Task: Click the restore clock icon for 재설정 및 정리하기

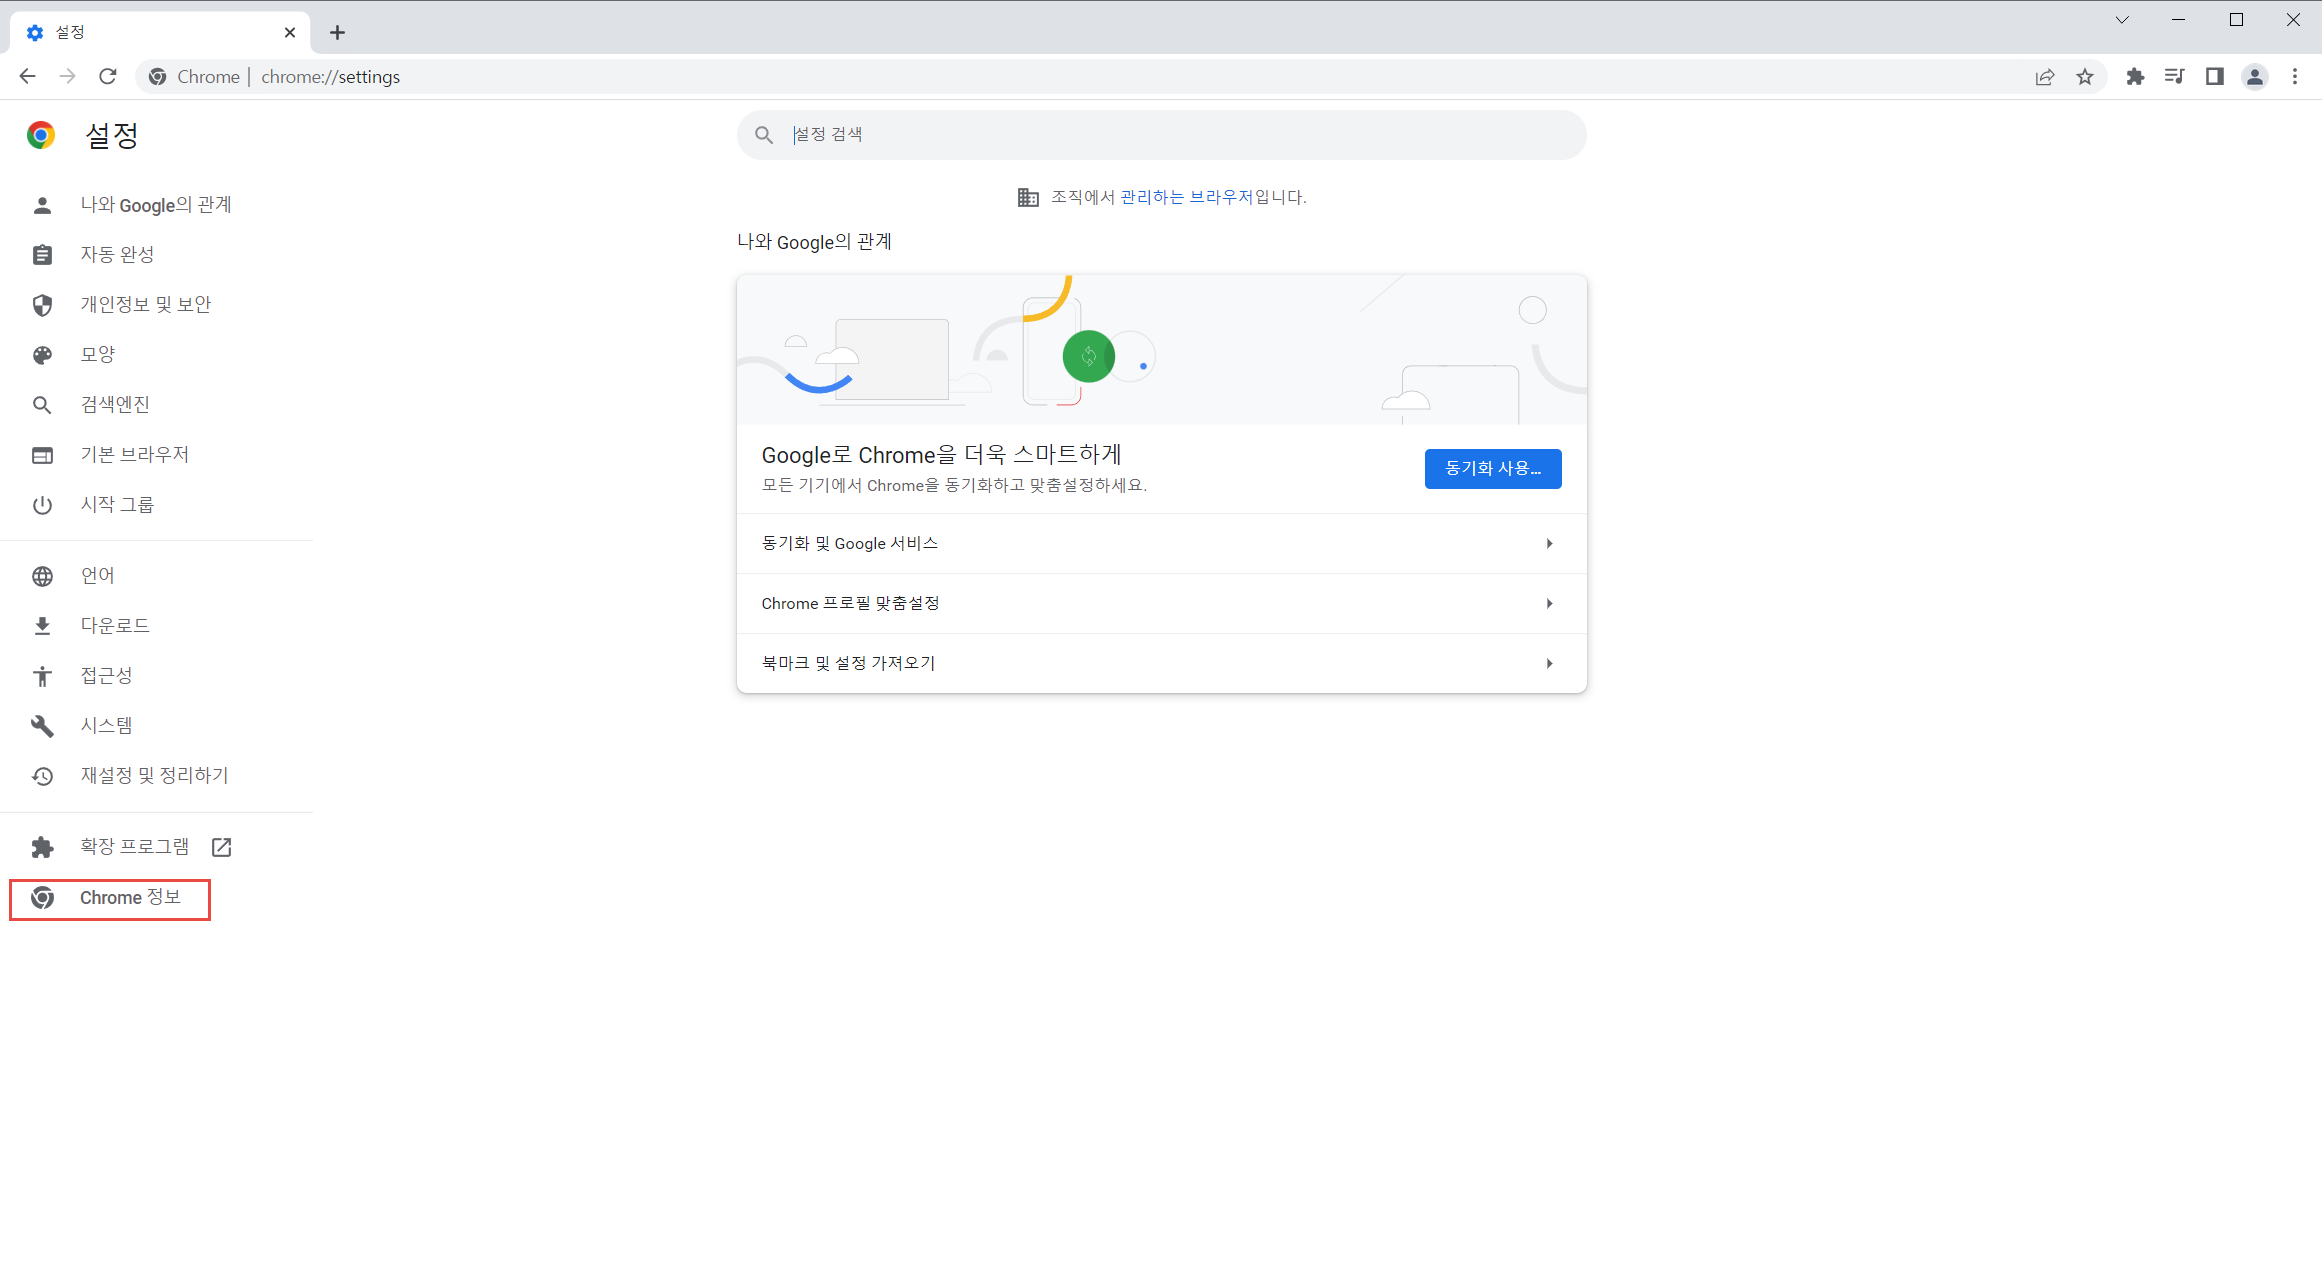Action: pos(42,776)
